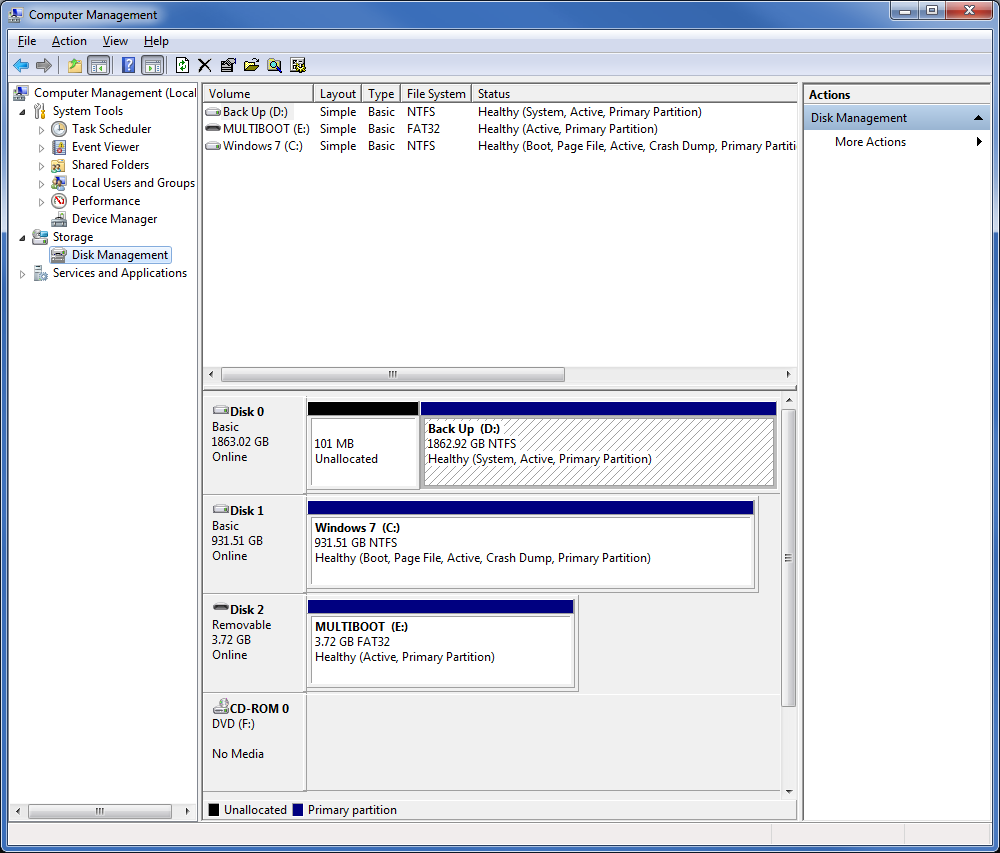
Task: Collapse the Storage node
Action: tap(22, 237)
